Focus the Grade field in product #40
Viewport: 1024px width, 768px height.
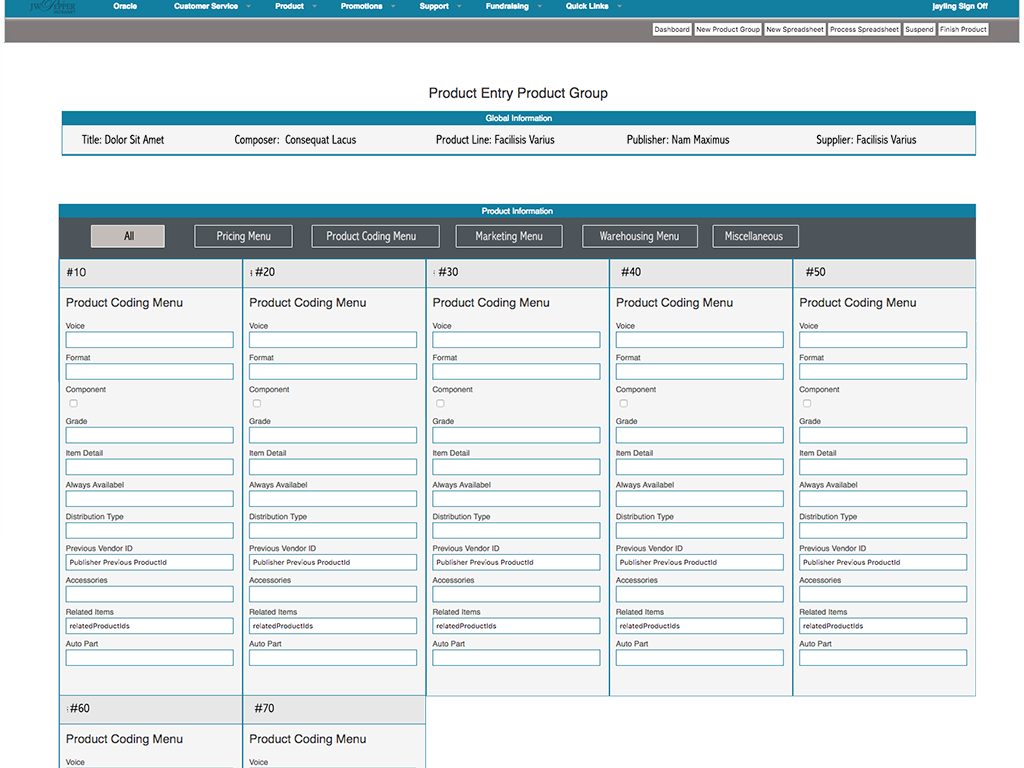pyautogui.click(x=699, y=435)
